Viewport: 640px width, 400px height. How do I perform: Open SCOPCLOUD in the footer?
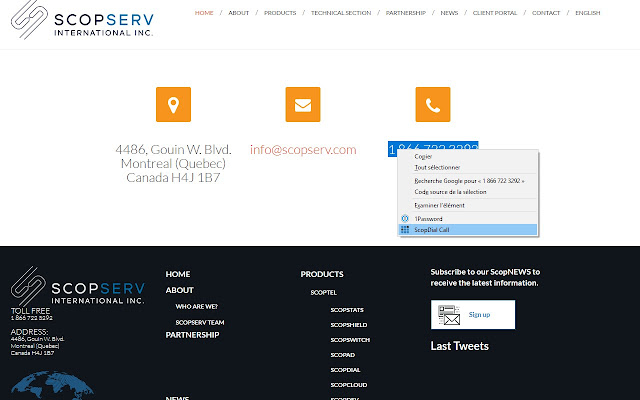[x=349, y=385]
